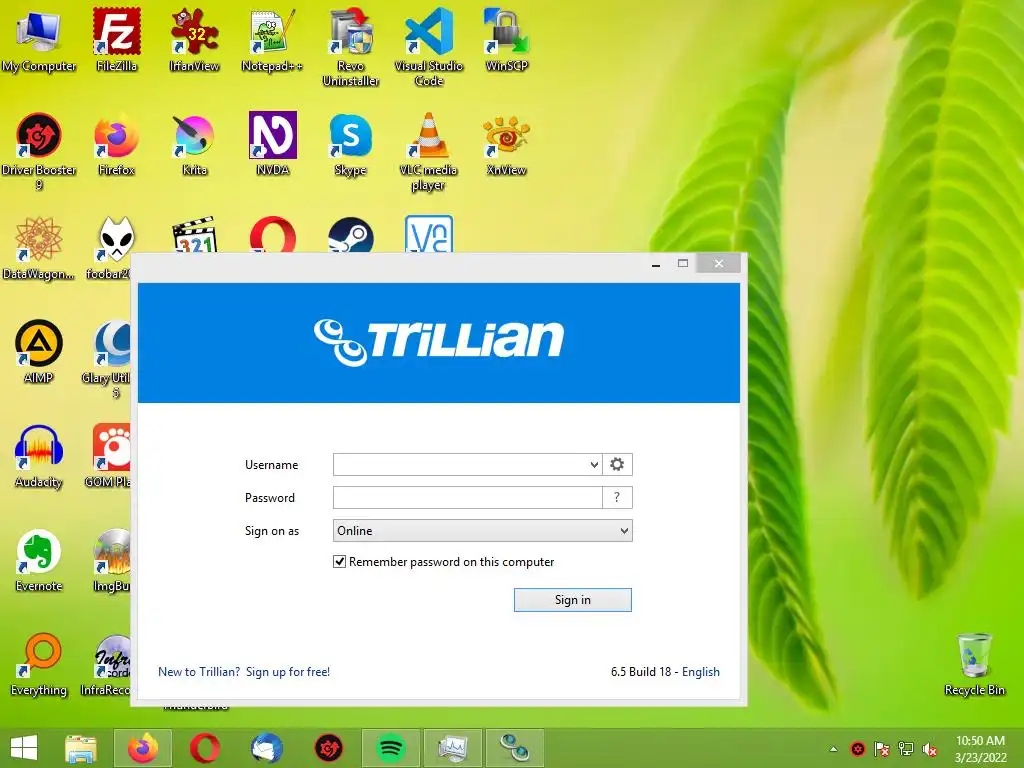Minimize the Trillian login window

pos(656,264)
